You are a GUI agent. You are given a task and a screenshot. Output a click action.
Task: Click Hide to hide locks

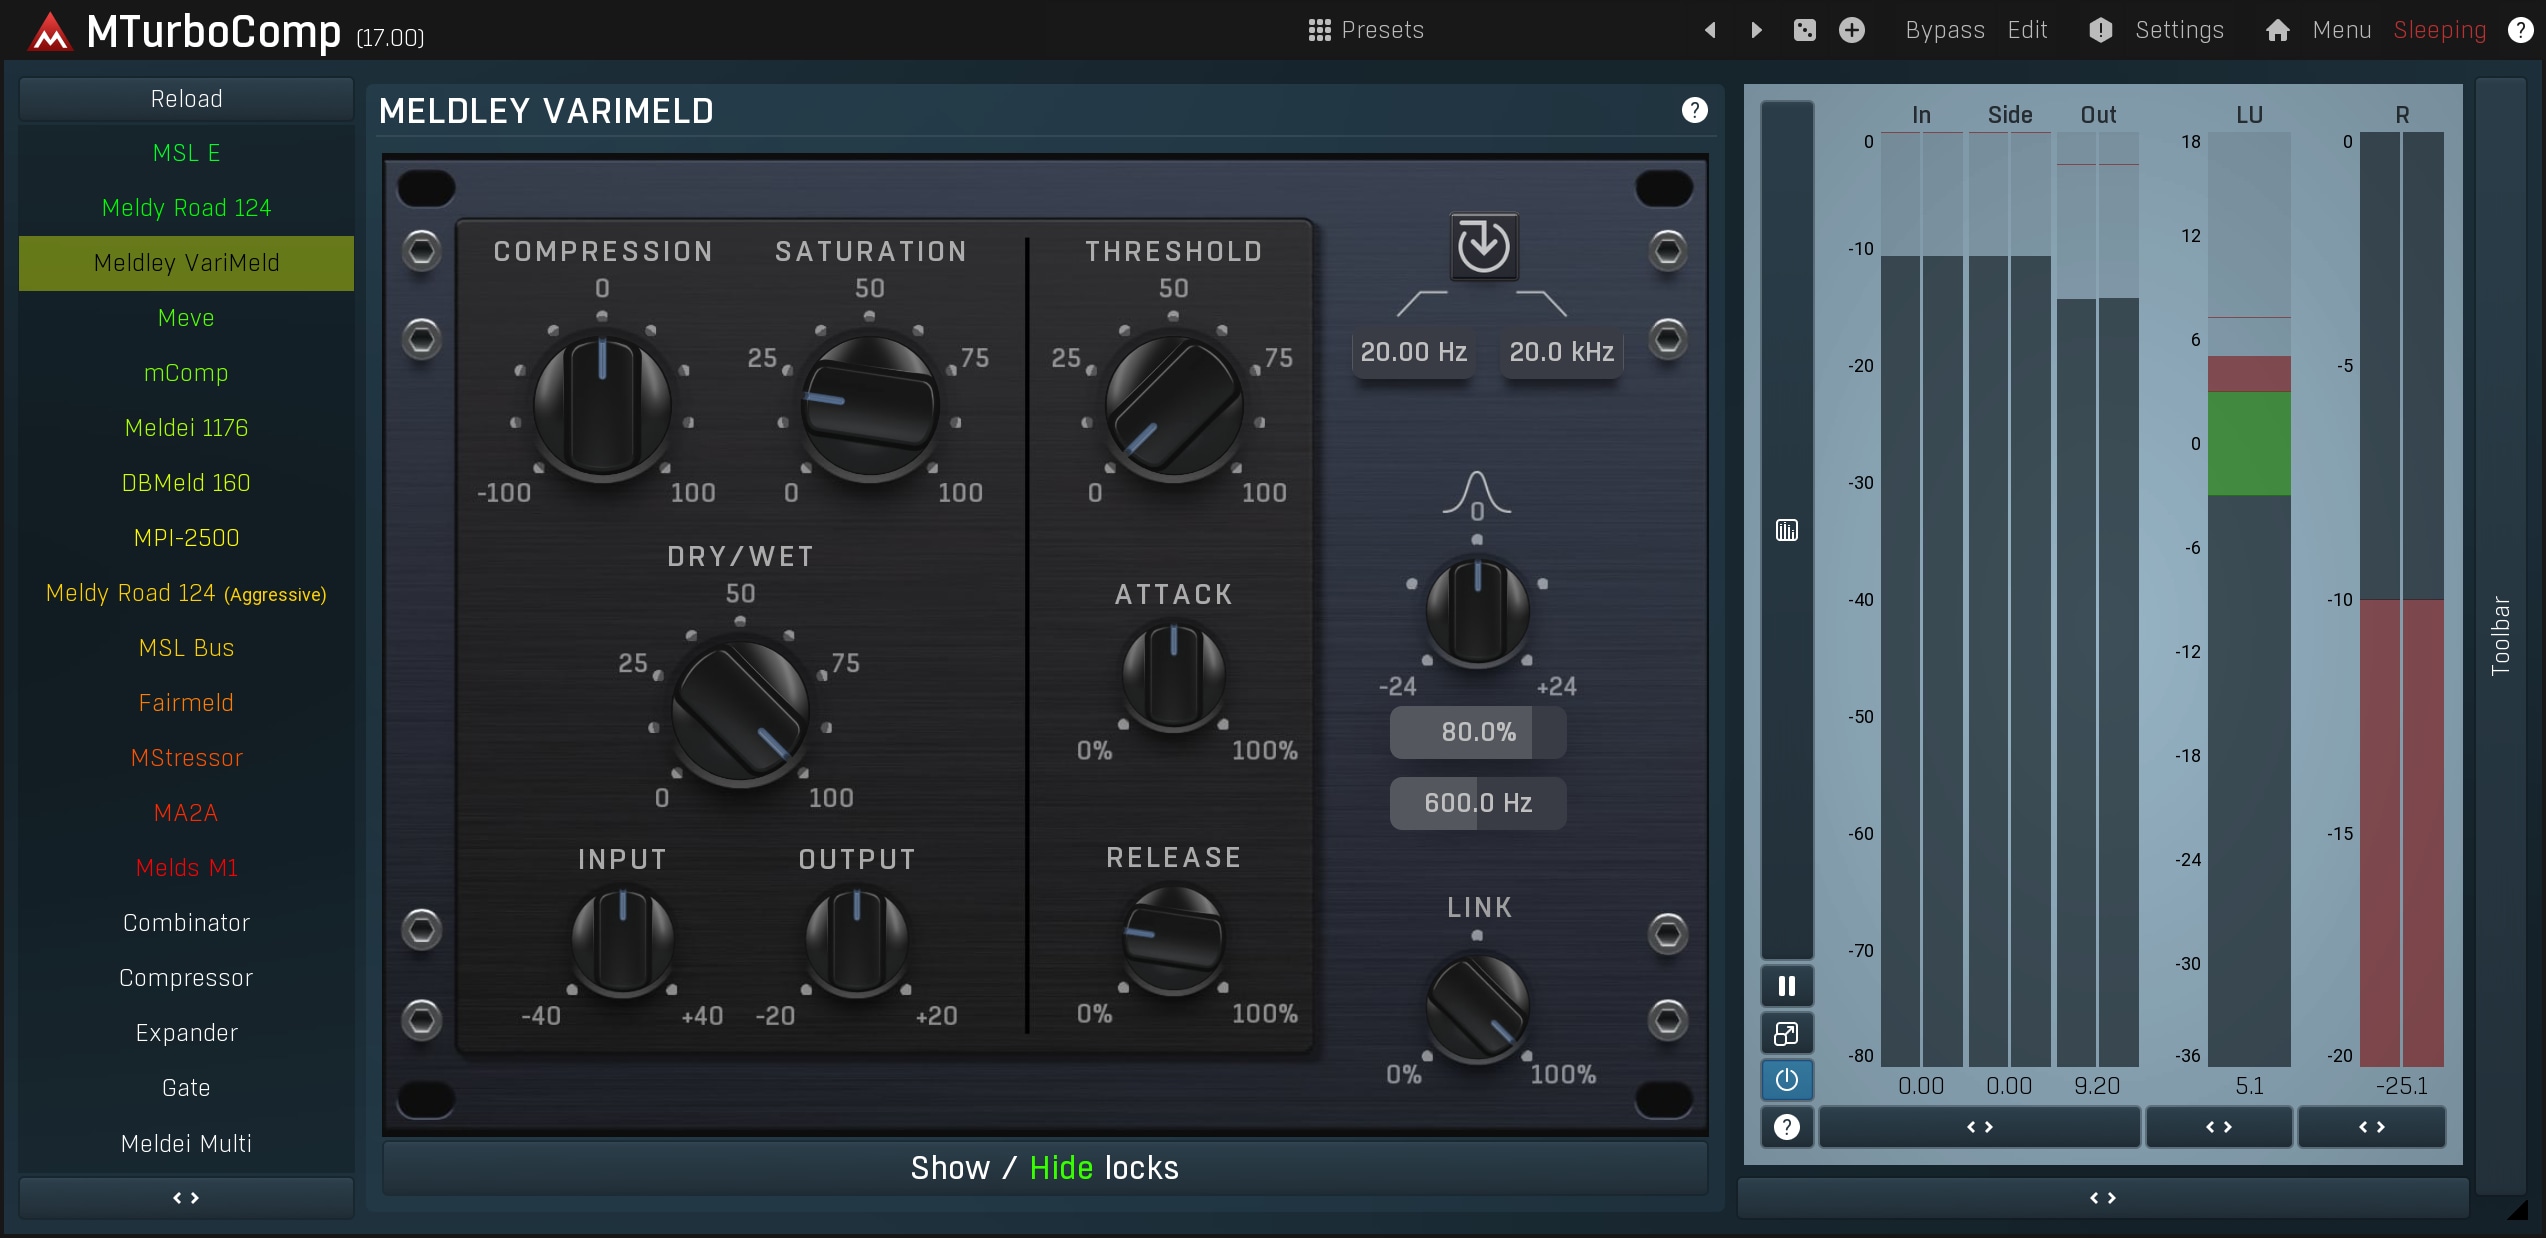coord(1060,1167)
